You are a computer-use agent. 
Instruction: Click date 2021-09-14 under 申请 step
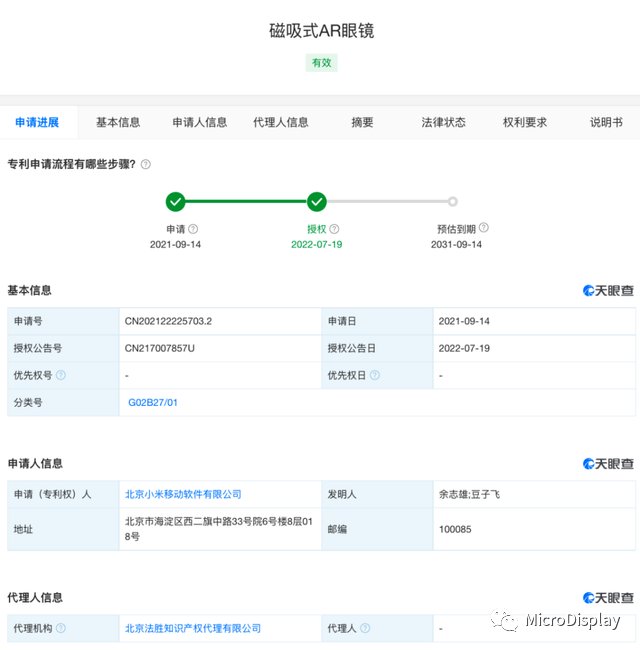pos(175,245)
